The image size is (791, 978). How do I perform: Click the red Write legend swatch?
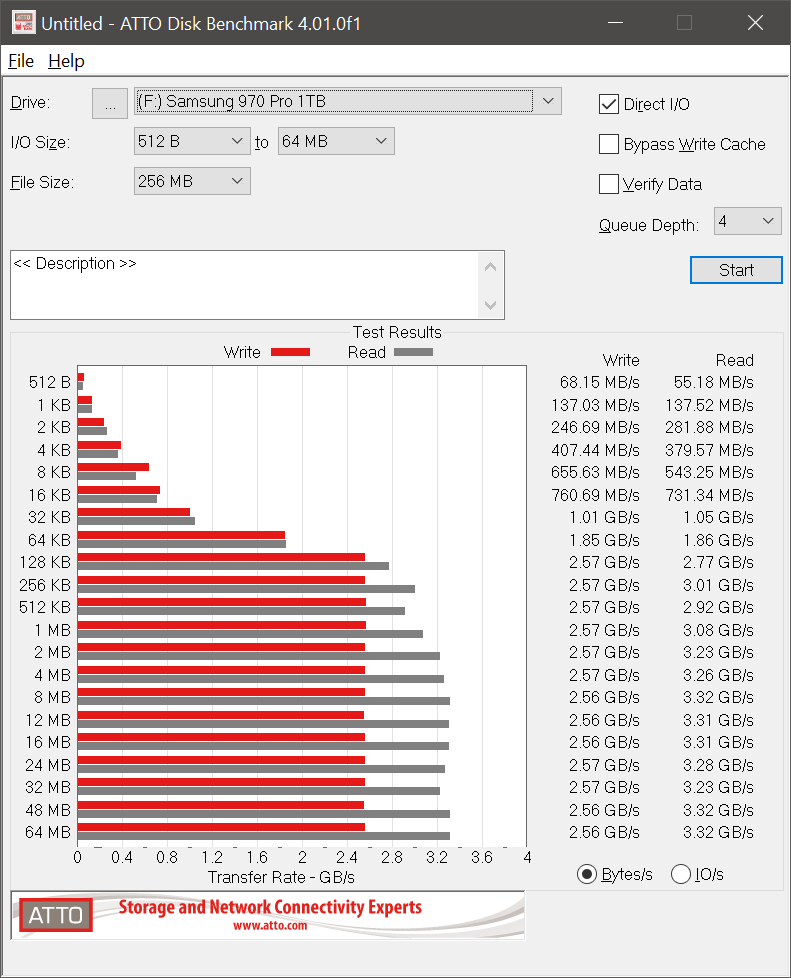tap(290, 352)
